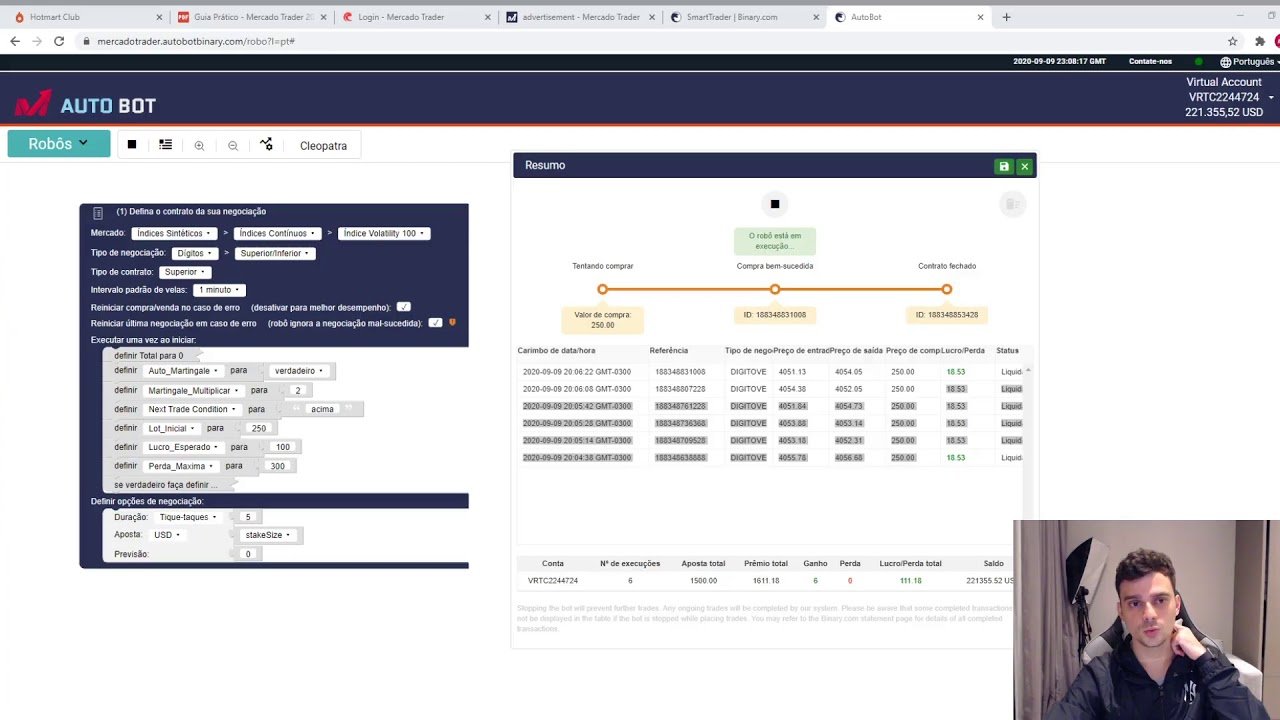
Task: Click the Tentando comprar progress marker
Action: (x=602, y=289)
